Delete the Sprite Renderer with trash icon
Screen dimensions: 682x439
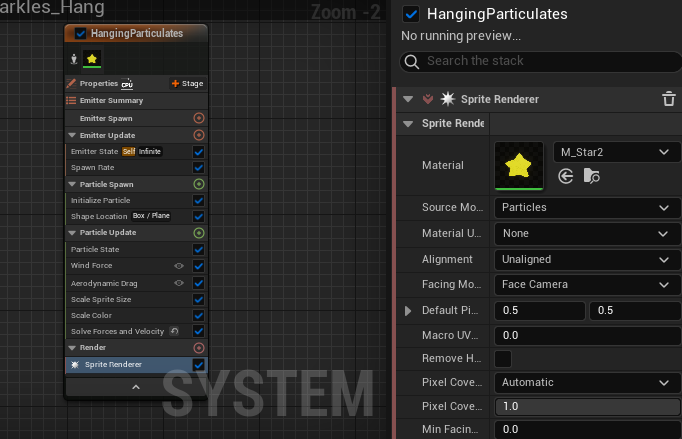[x=669, y=99]
